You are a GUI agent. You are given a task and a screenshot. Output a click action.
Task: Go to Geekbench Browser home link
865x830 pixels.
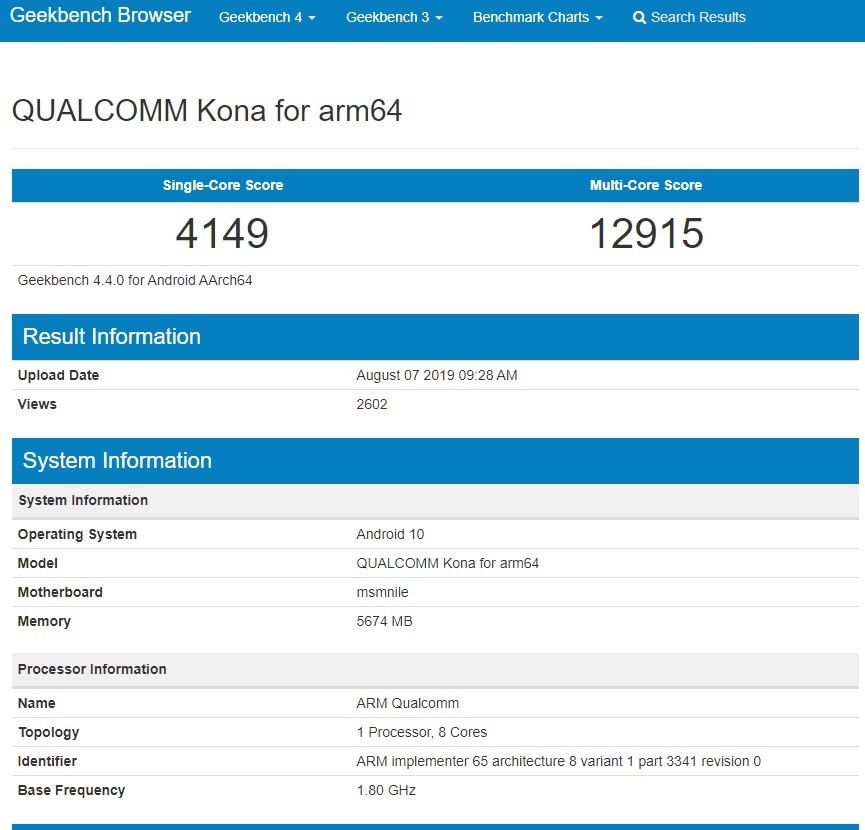tap(100, 15)
